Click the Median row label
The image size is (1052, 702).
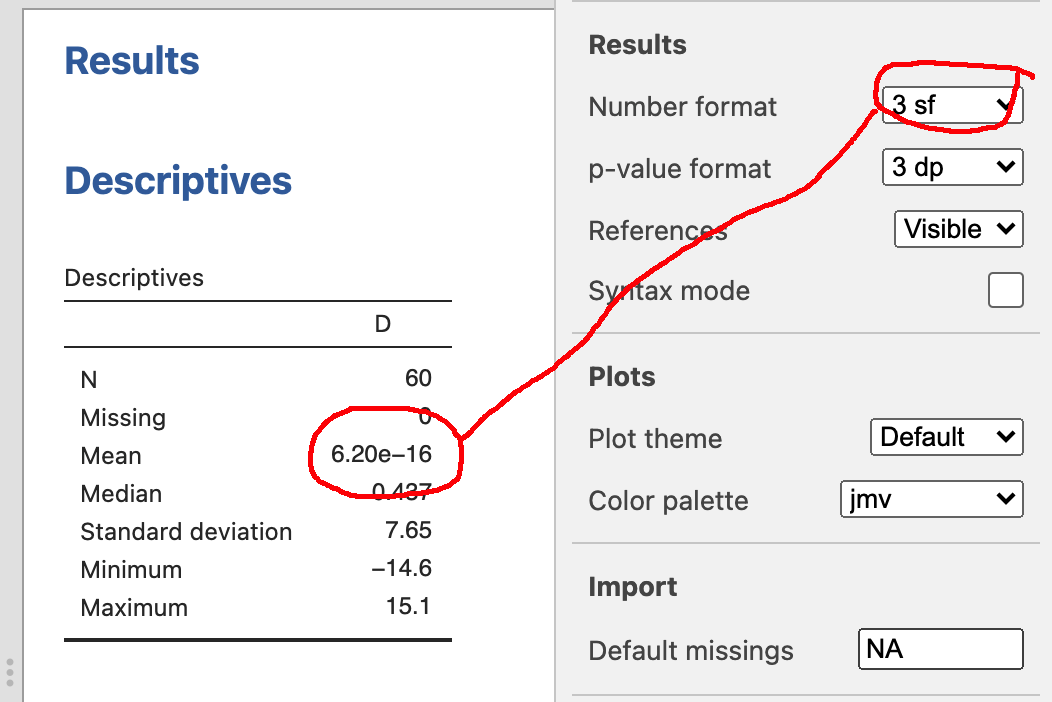click(x=121, y=494)
